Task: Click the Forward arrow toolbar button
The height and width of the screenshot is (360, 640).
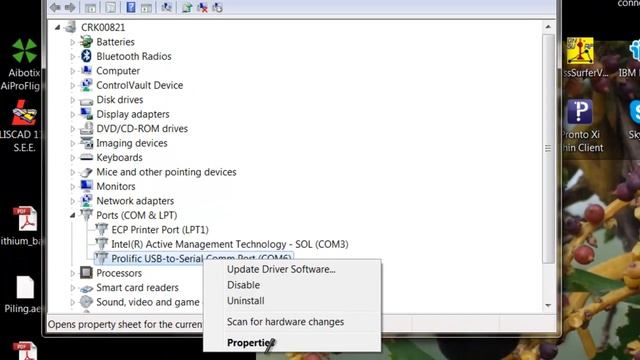Action: click(70, 7)
